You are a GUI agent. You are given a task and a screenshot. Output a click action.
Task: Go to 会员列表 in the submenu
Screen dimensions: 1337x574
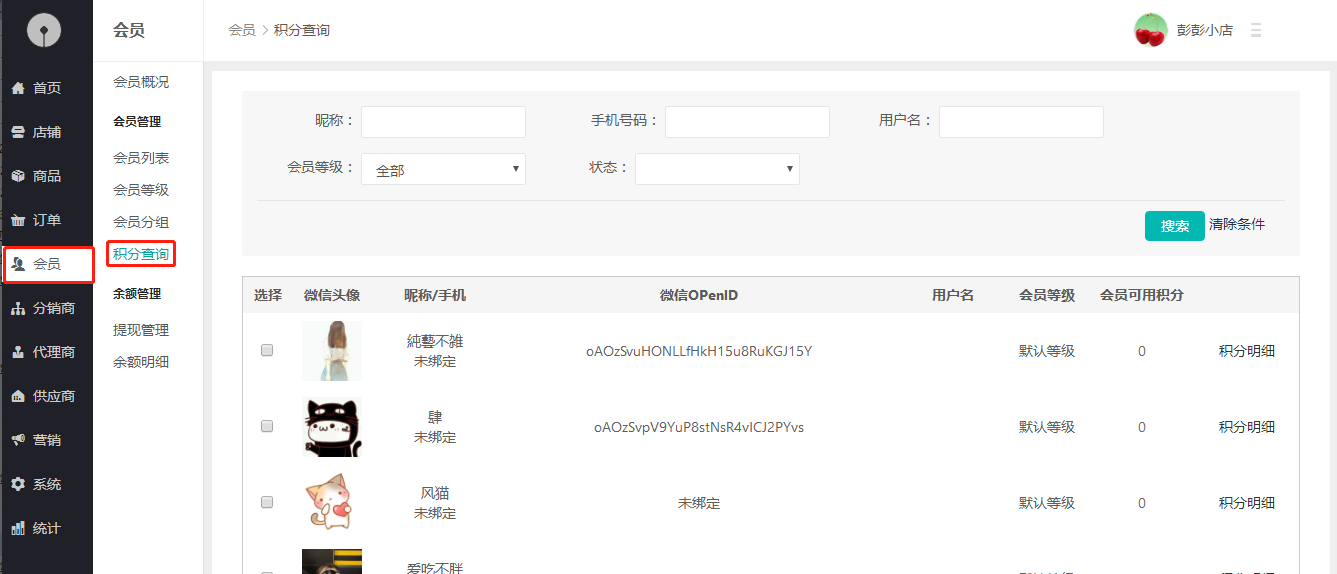(x=141, y=158)
